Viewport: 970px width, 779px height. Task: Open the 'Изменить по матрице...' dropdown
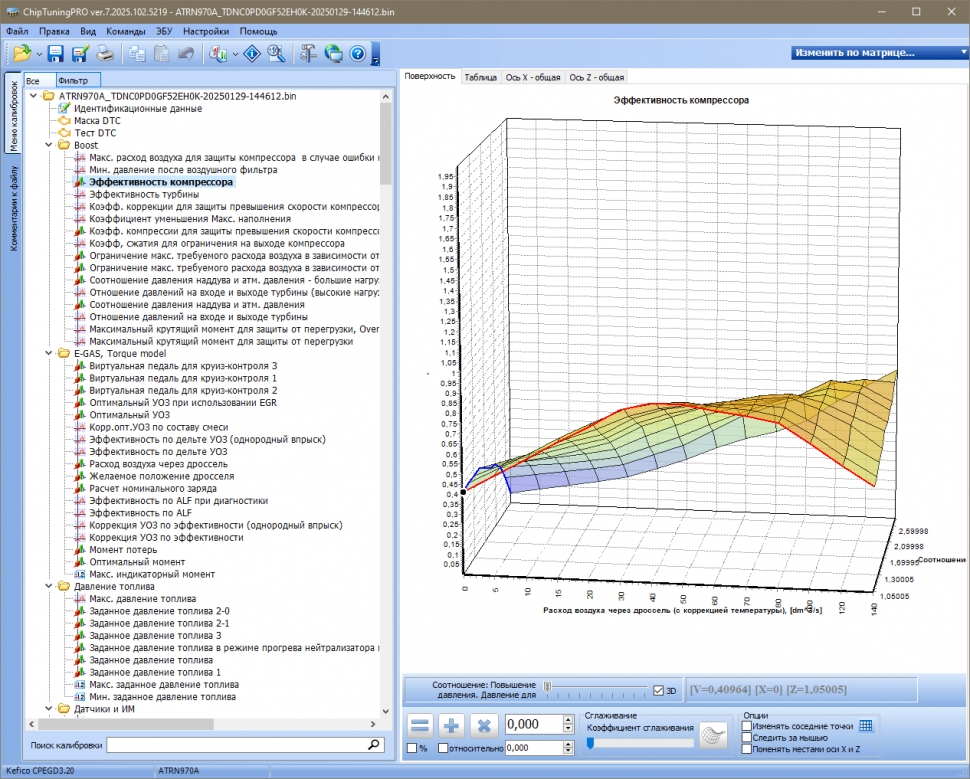[877, 53]
